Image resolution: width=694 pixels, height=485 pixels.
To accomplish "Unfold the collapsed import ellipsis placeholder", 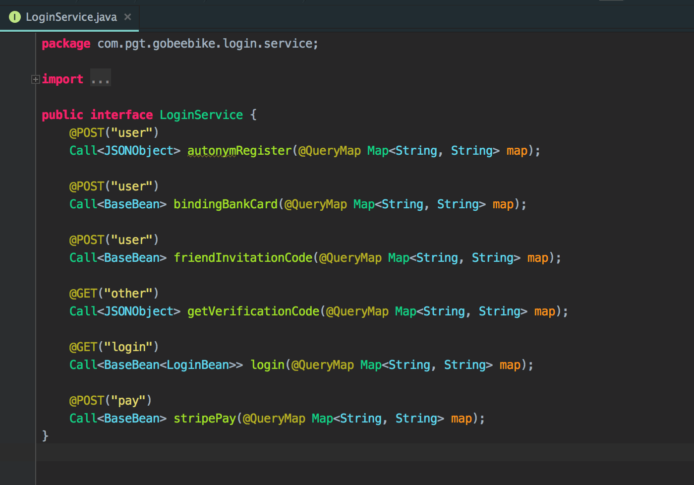I will tap(100, 79).
